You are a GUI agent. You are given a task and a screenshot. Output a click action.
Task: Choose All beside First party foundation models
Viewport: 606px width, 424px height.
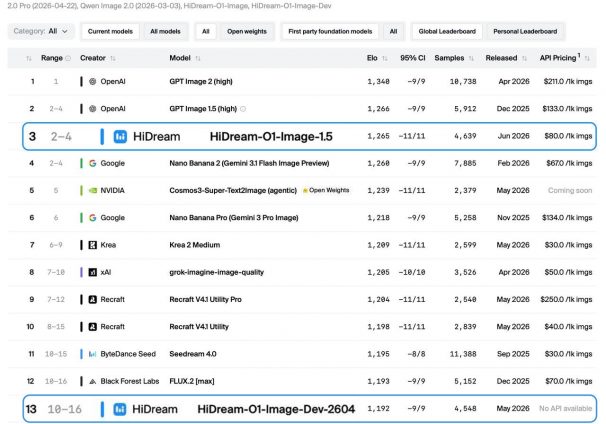[393, 31]
